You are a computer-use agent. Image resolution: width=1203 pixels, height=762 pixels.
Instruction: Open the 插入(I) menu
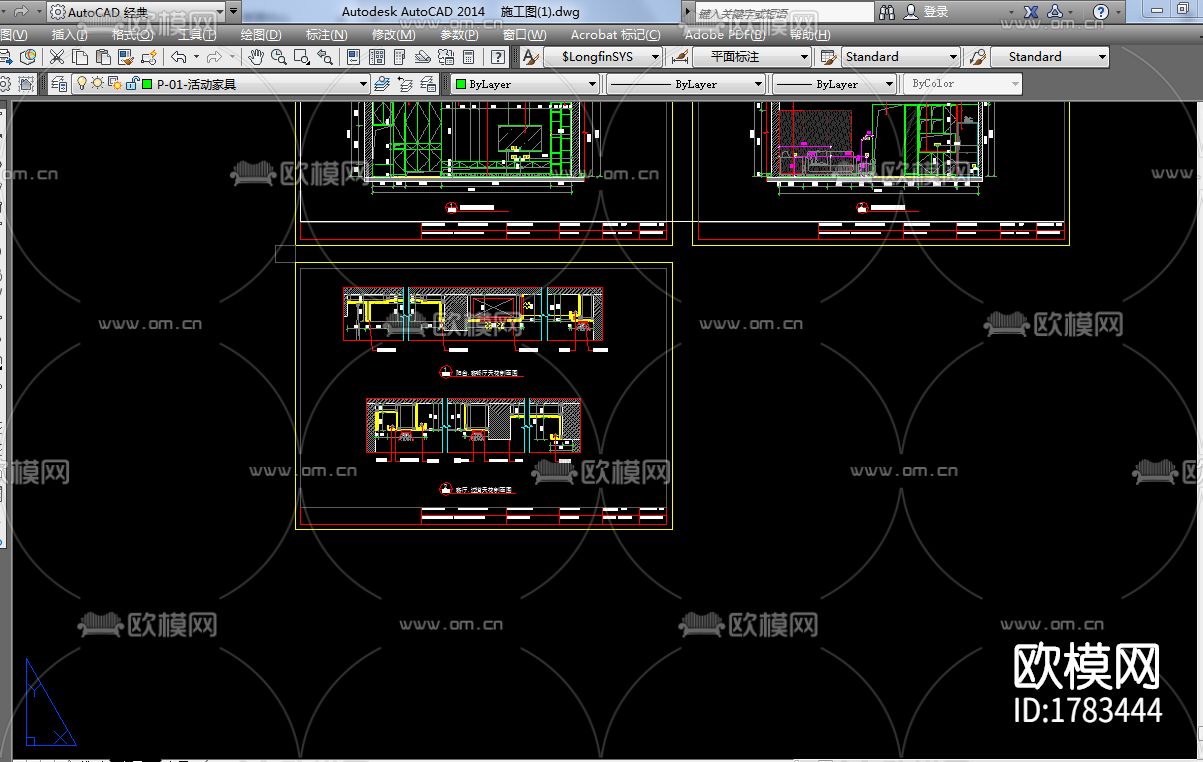pyautogui.click(x=69, y=34)
